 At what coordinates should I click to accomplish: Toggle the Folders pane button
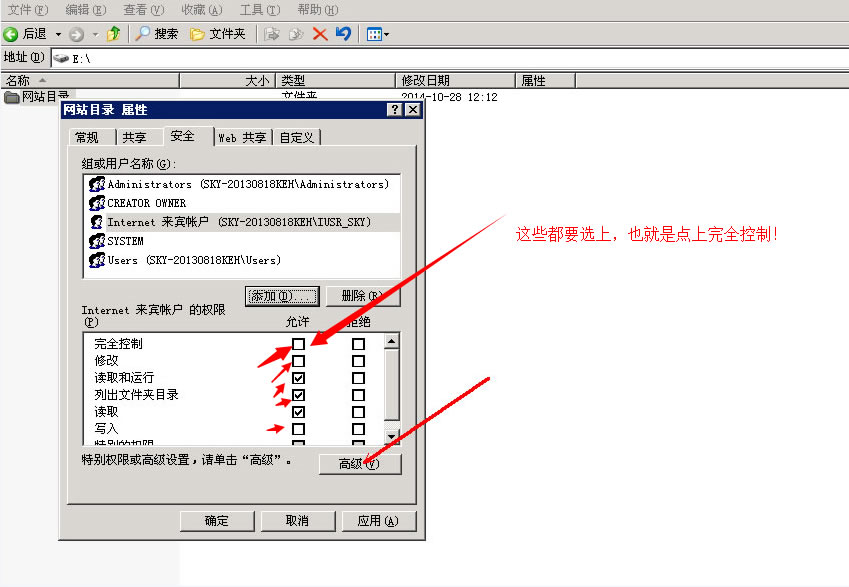coord(218,34)
